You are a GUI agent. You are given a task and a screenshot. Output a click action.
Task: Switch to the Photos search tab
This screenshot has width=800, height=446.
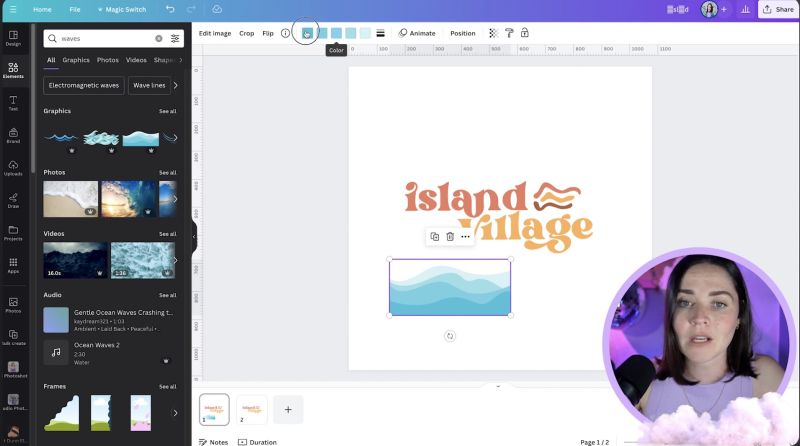(x=108, y=60)
